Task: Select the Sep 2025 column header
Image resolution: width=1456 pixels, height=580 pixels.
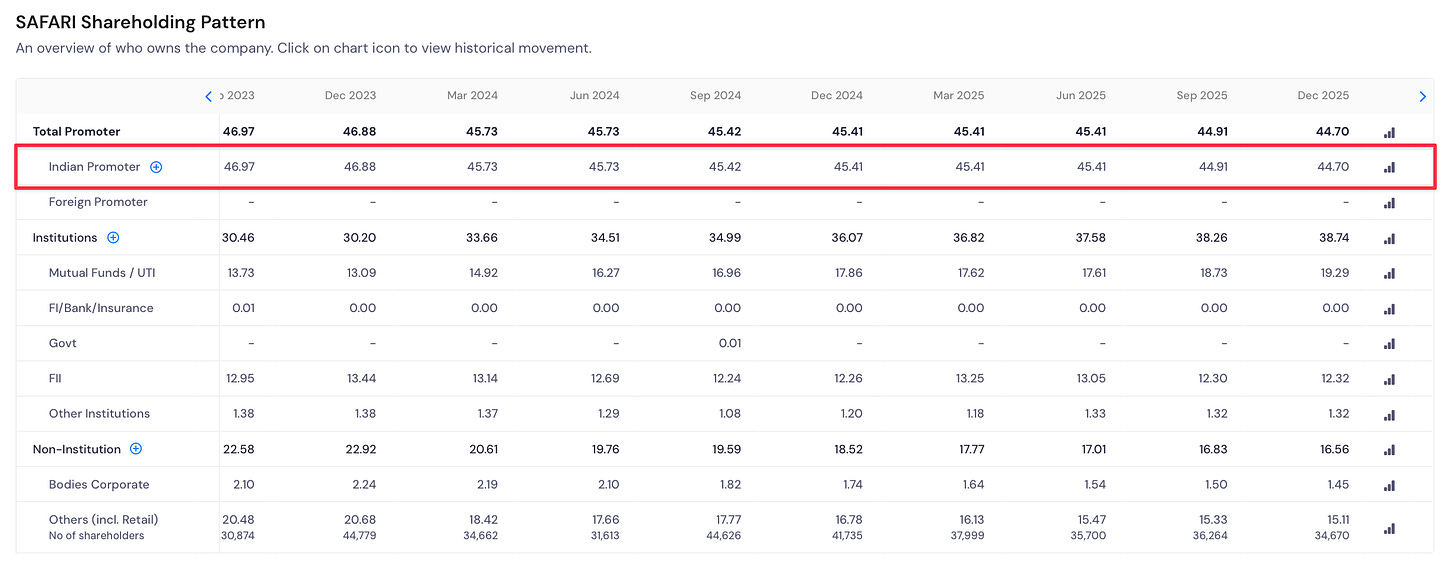Action: (1202, 96)
